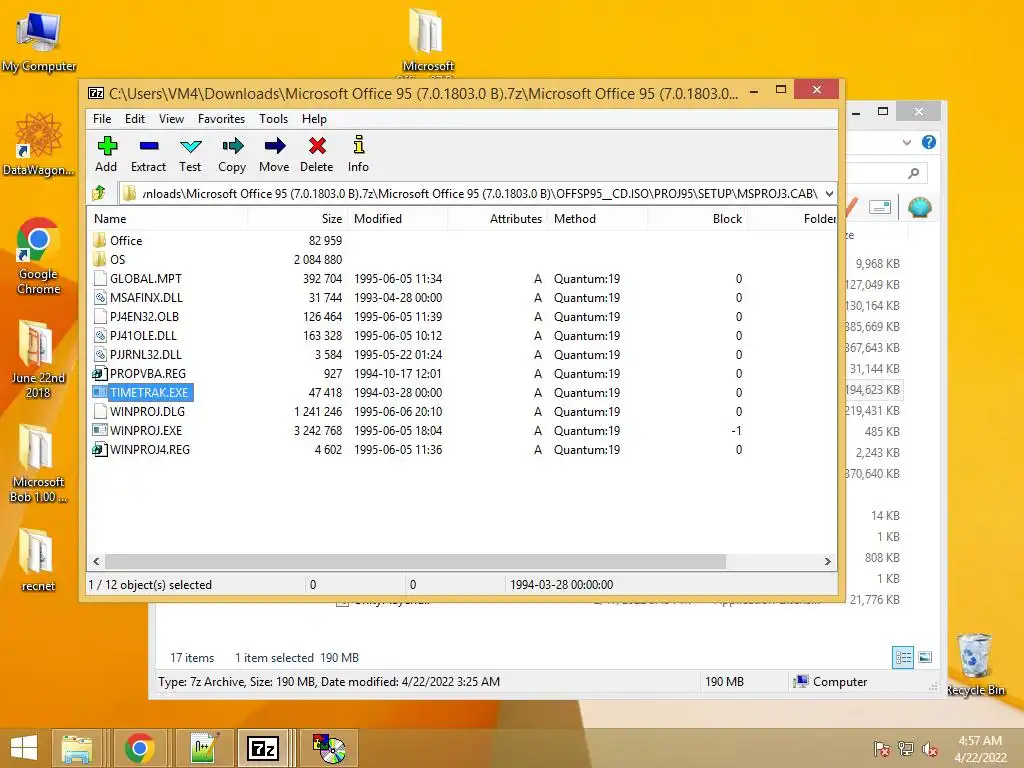Sort by the Method column header
Viewport: 1024px width, 768px height.
tap(598, 219)
